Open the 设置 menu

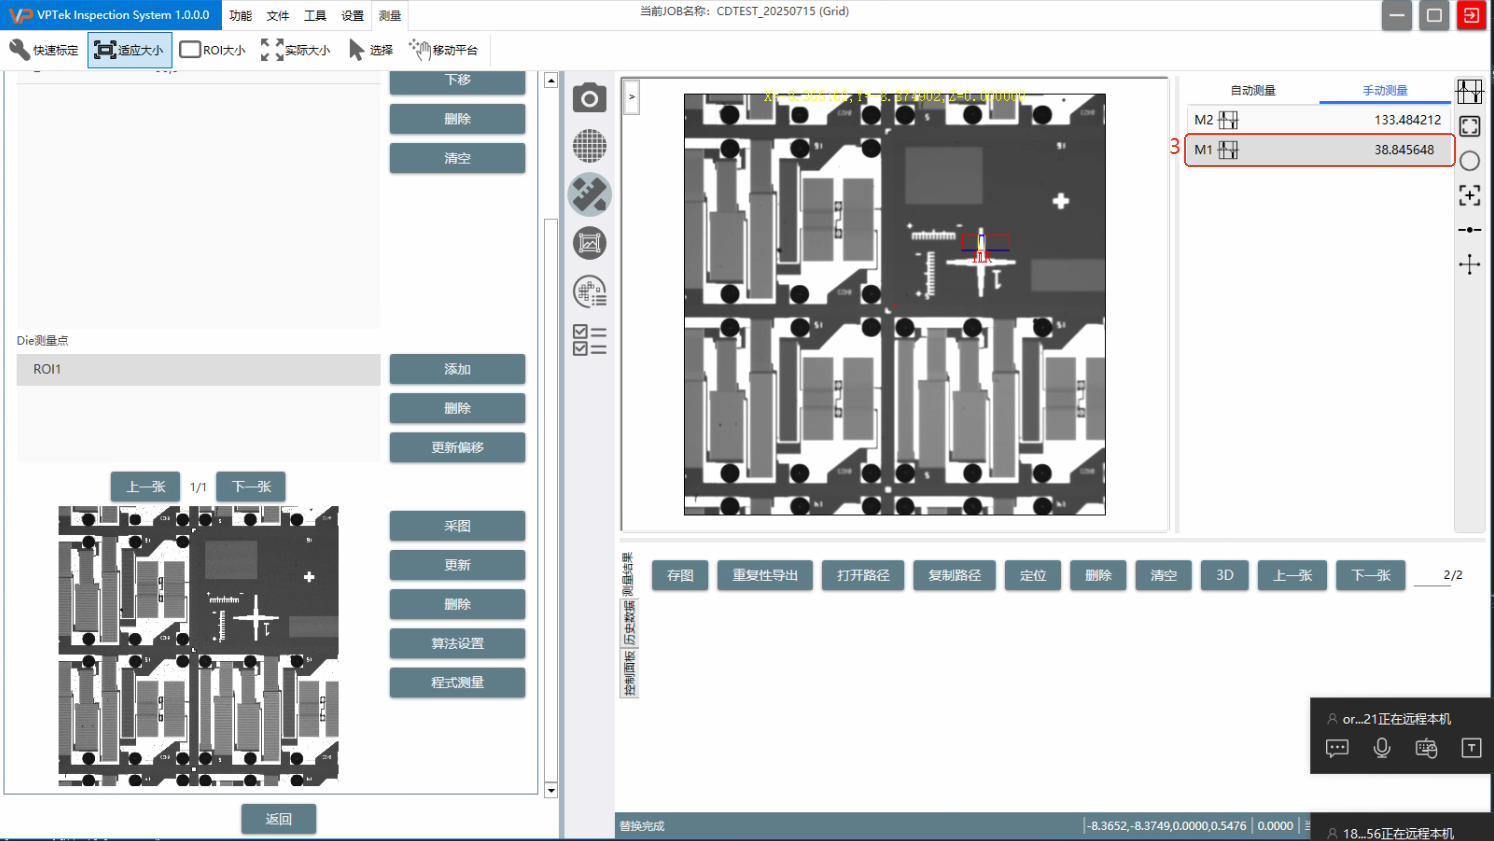tap(352, 16)
